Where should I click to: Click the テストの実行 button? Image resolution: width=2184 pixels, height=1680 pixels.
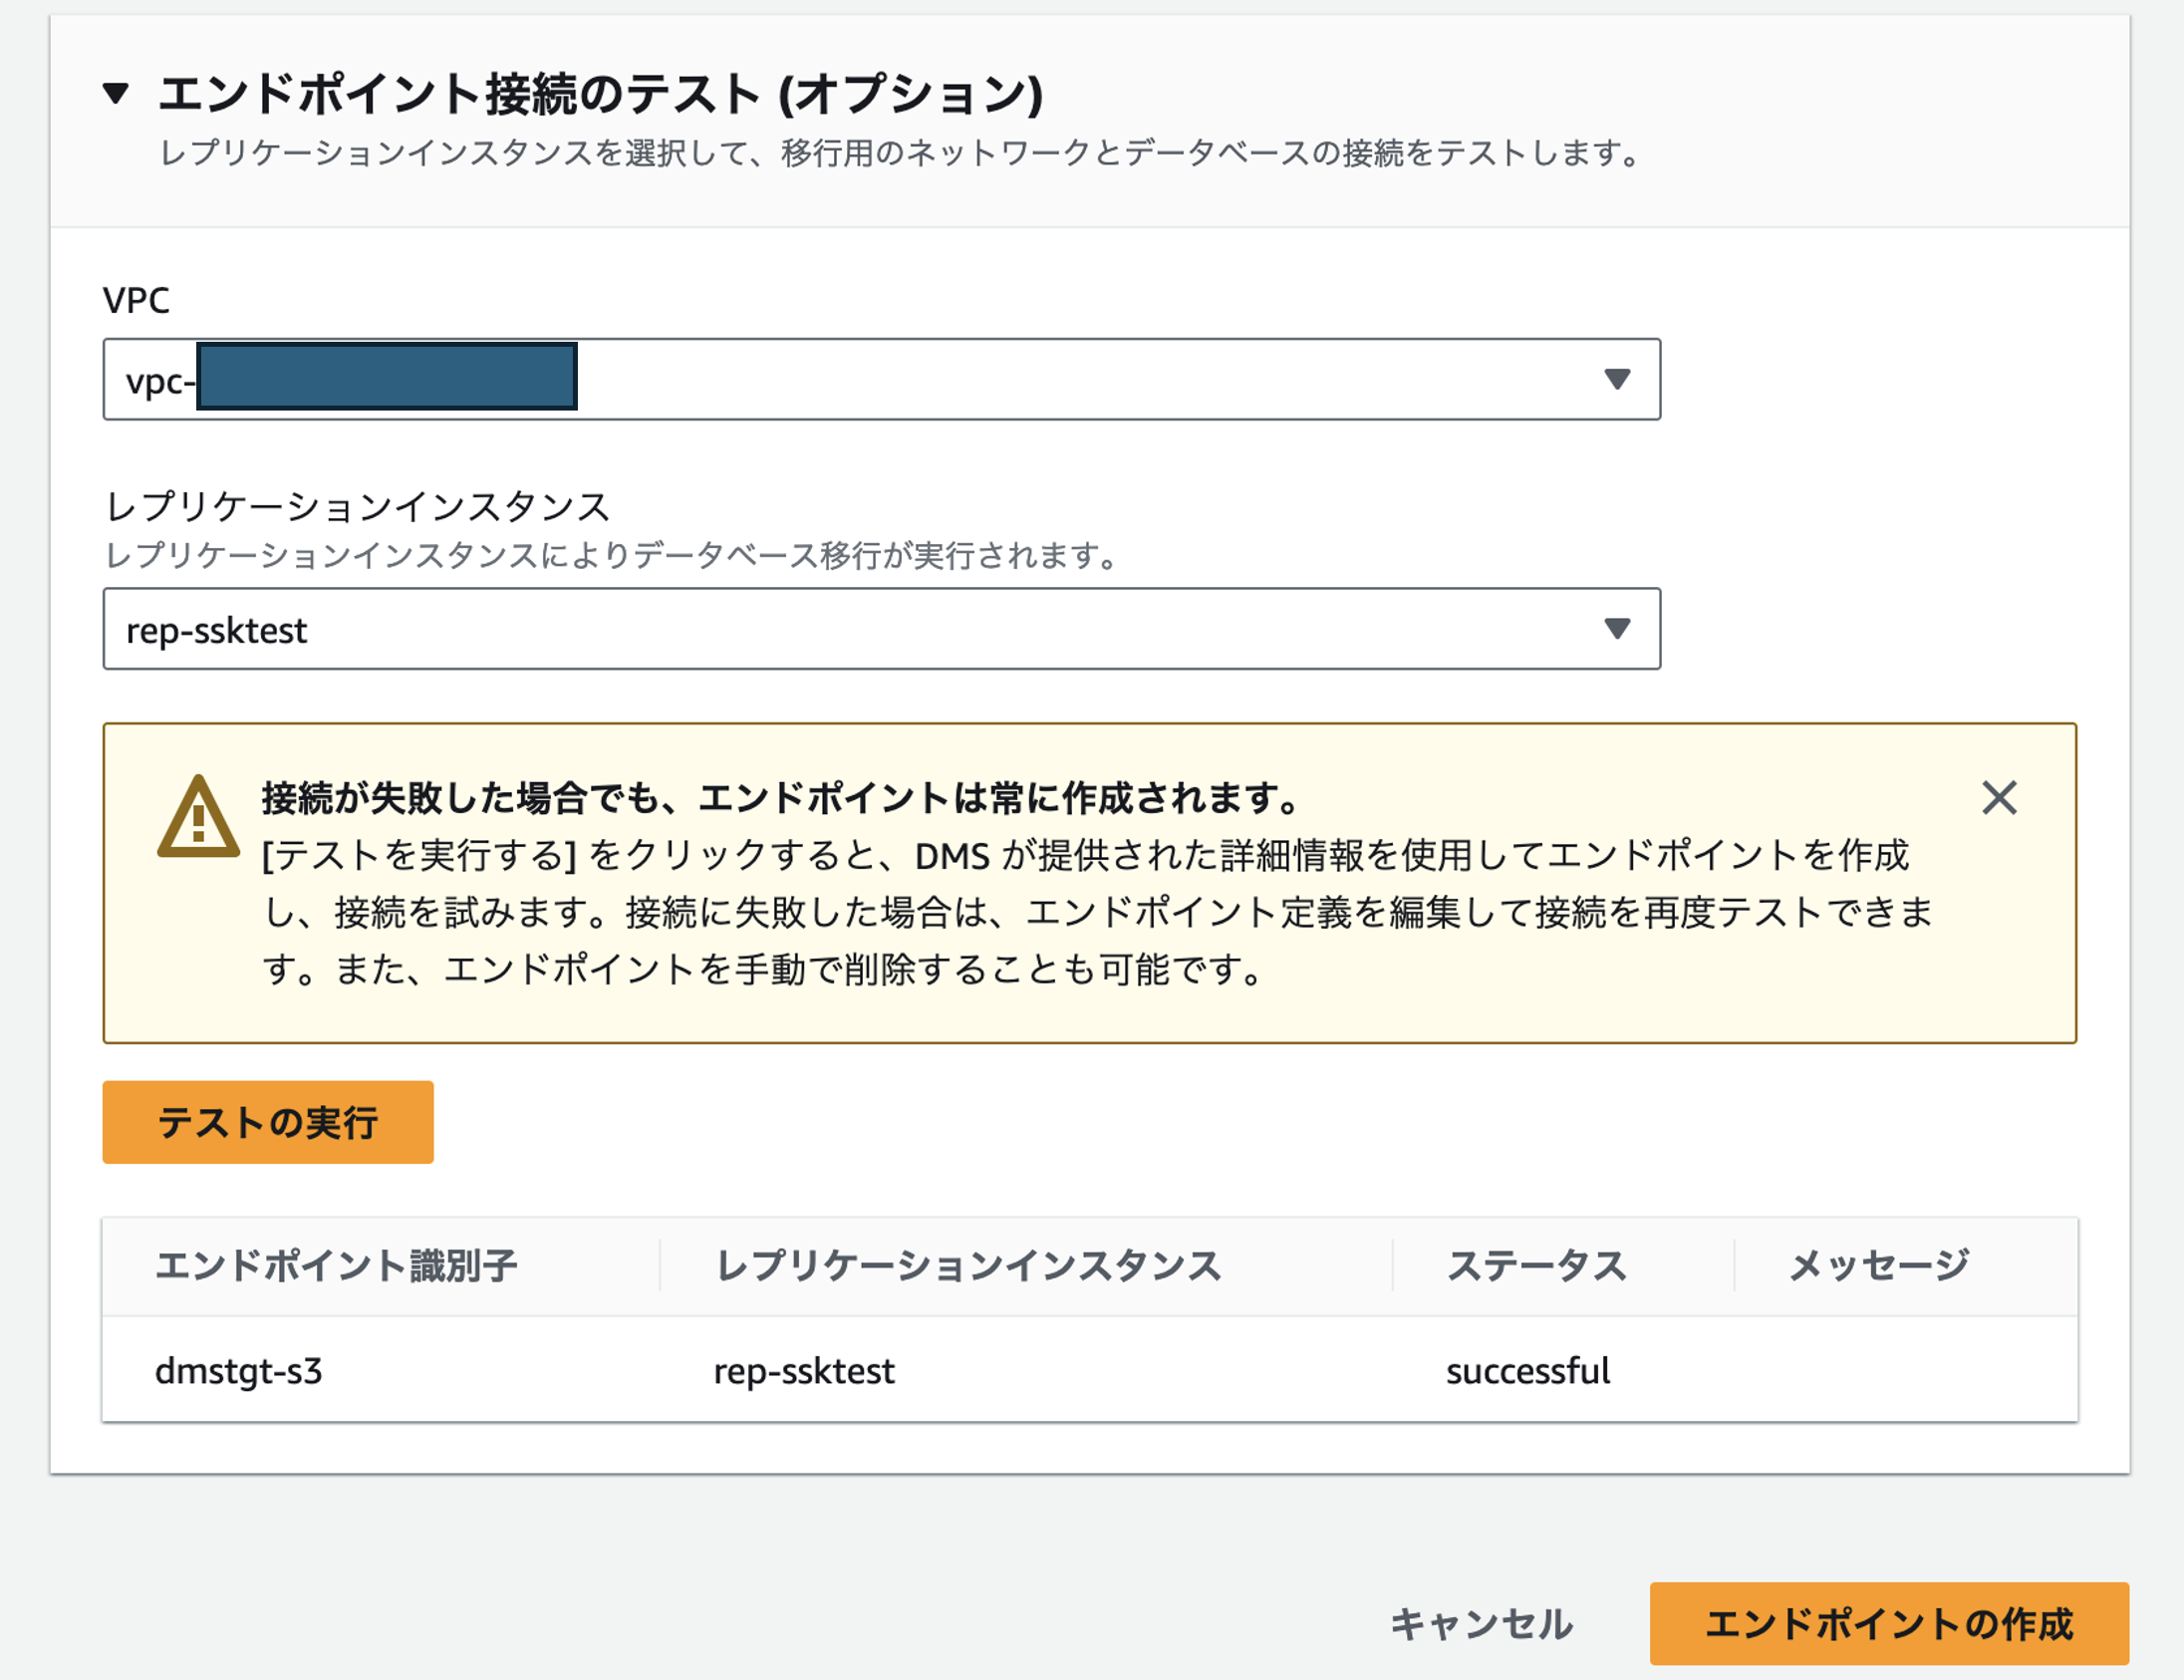tap(268, 1122)
